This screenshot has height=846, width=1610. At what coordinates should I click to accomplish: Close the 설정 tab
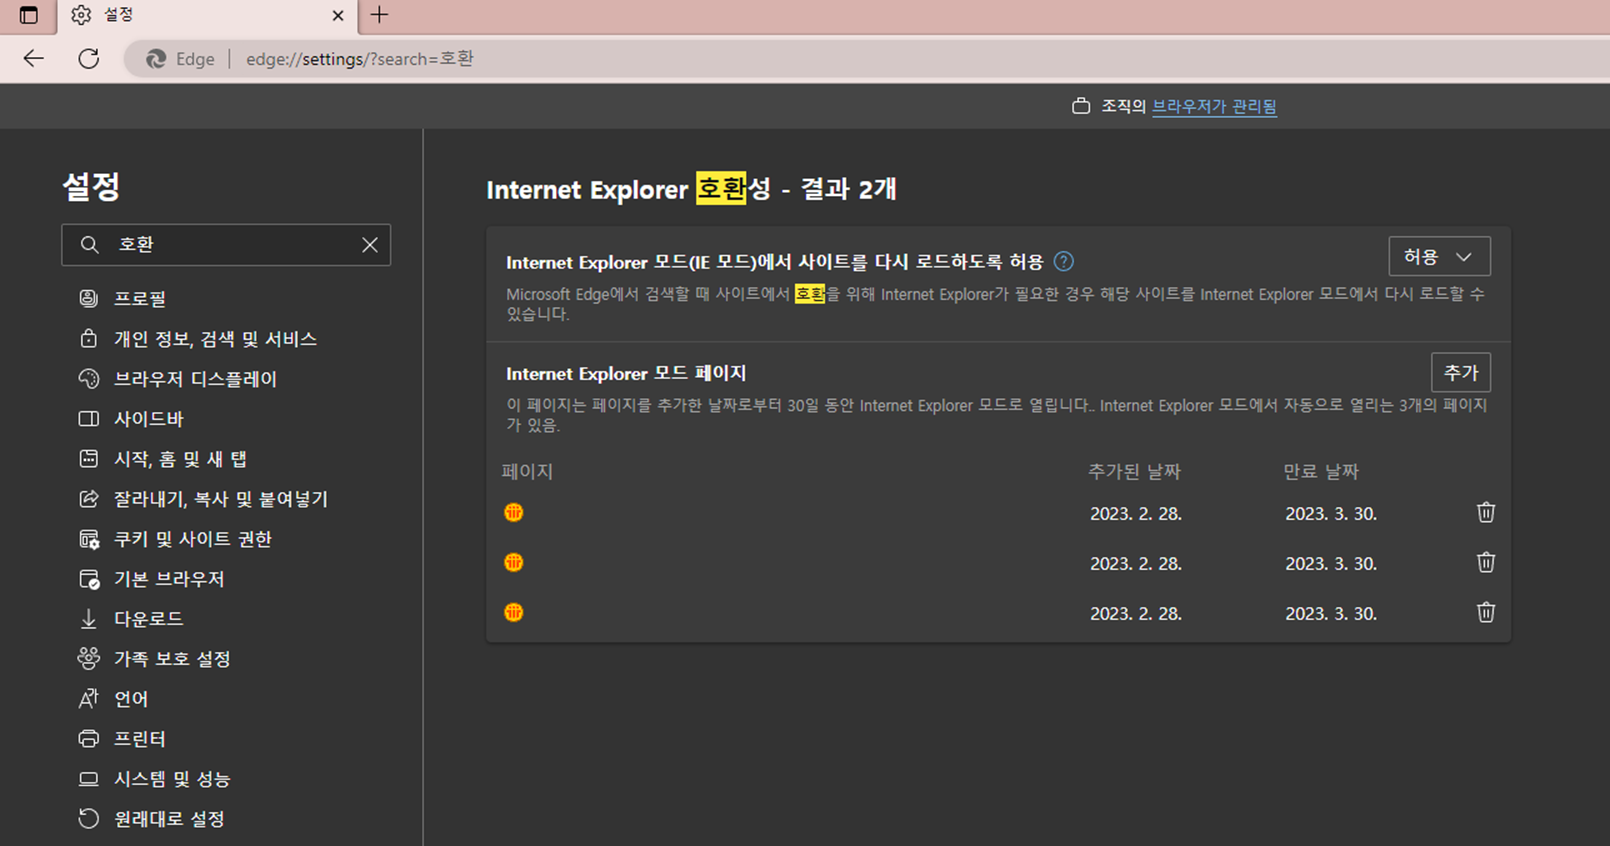338,16
